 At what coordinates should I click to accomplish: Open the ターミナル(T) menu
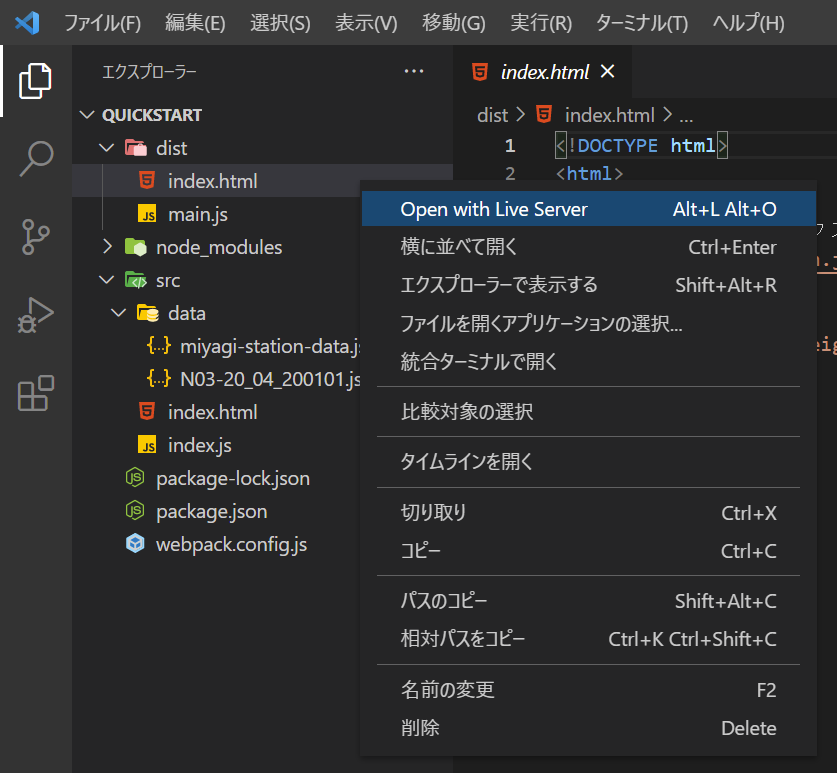click(x=642, y=23)
